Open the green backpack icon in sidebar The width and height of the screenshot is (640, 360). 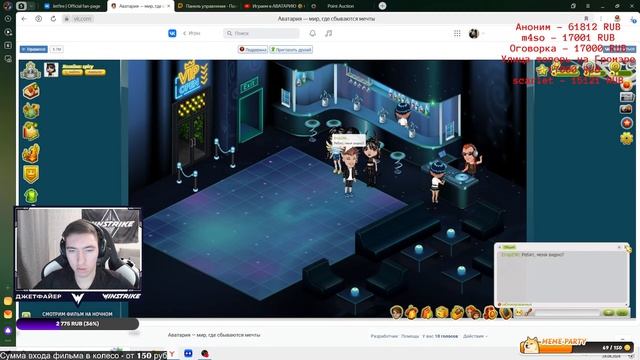click(x=31, y=196)
